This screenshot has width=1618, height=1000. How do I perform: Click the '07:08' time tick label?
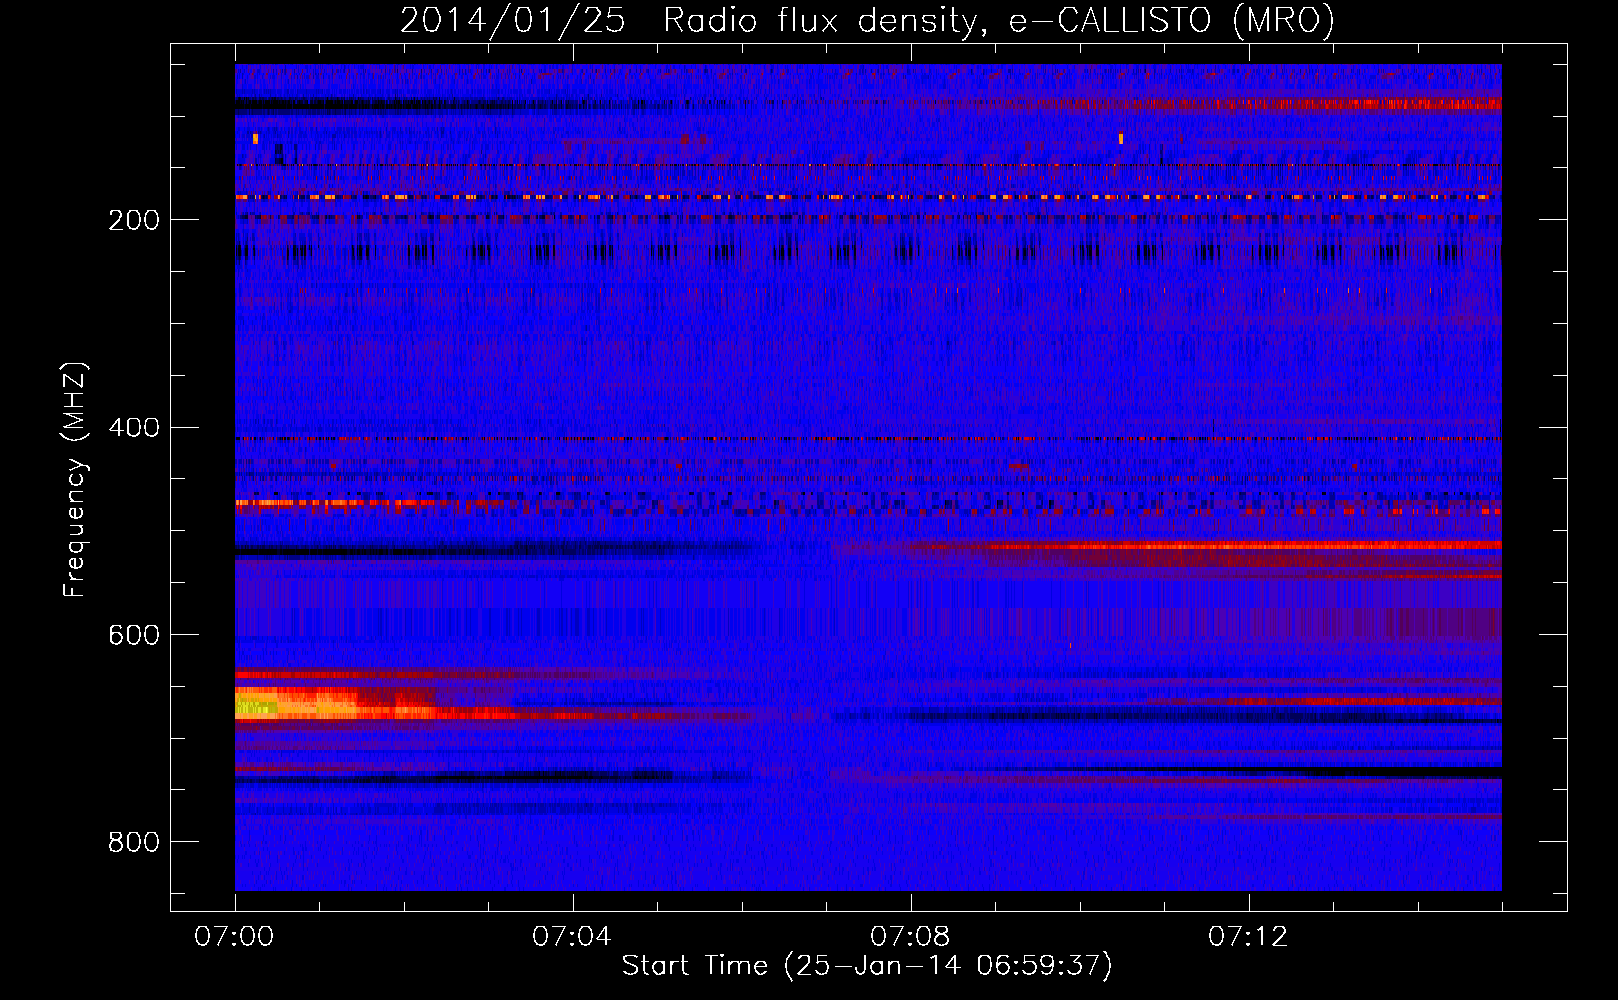910,936
